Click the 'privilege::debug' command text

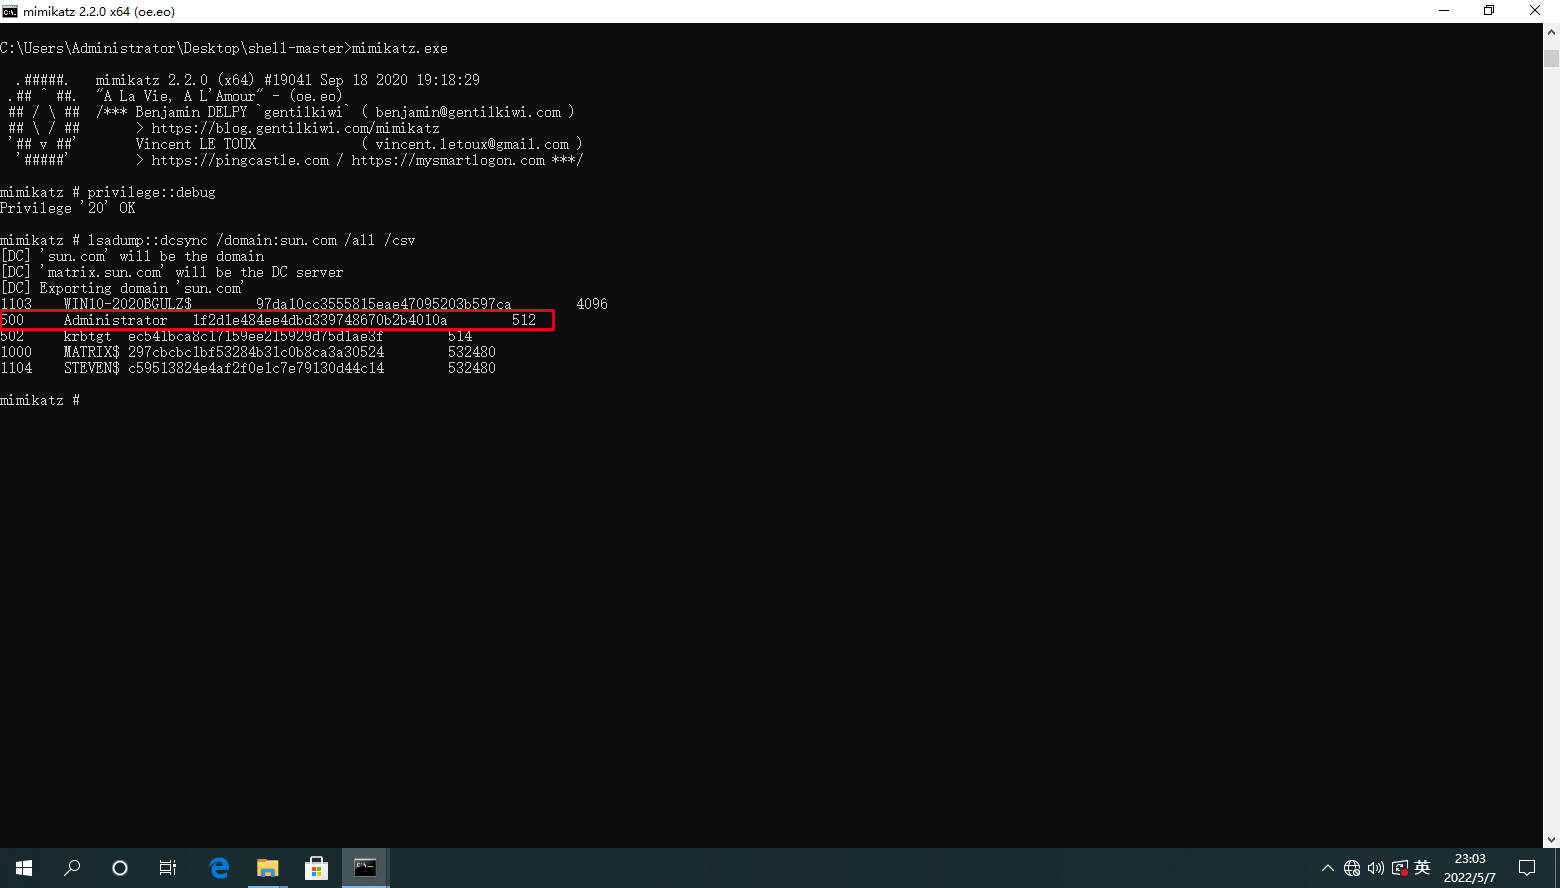pyautogui.click(x=151, y=192)
